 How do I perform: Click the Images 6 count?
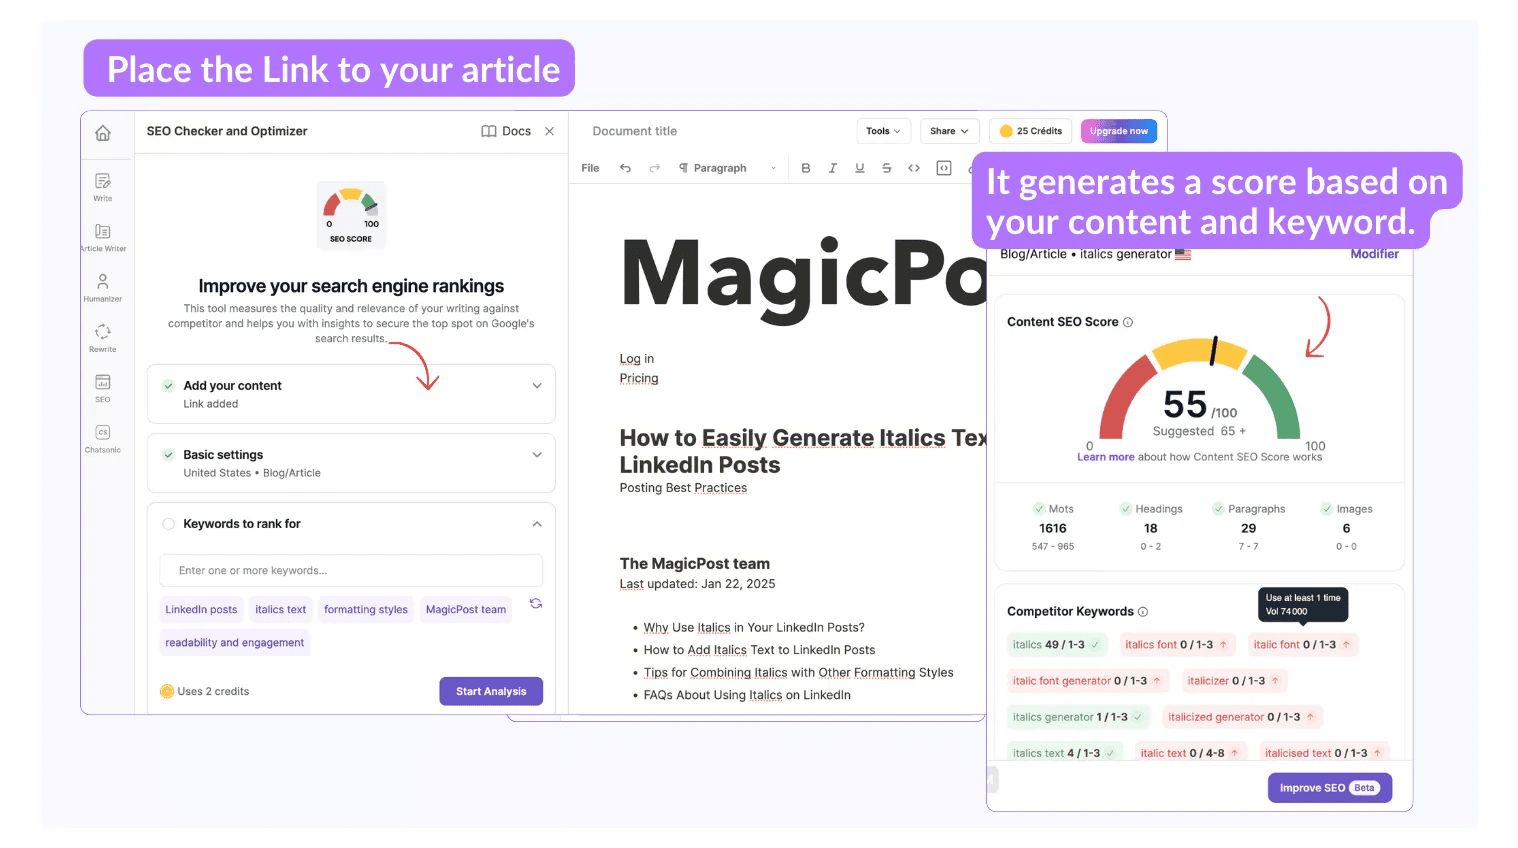coord(1347,527)
